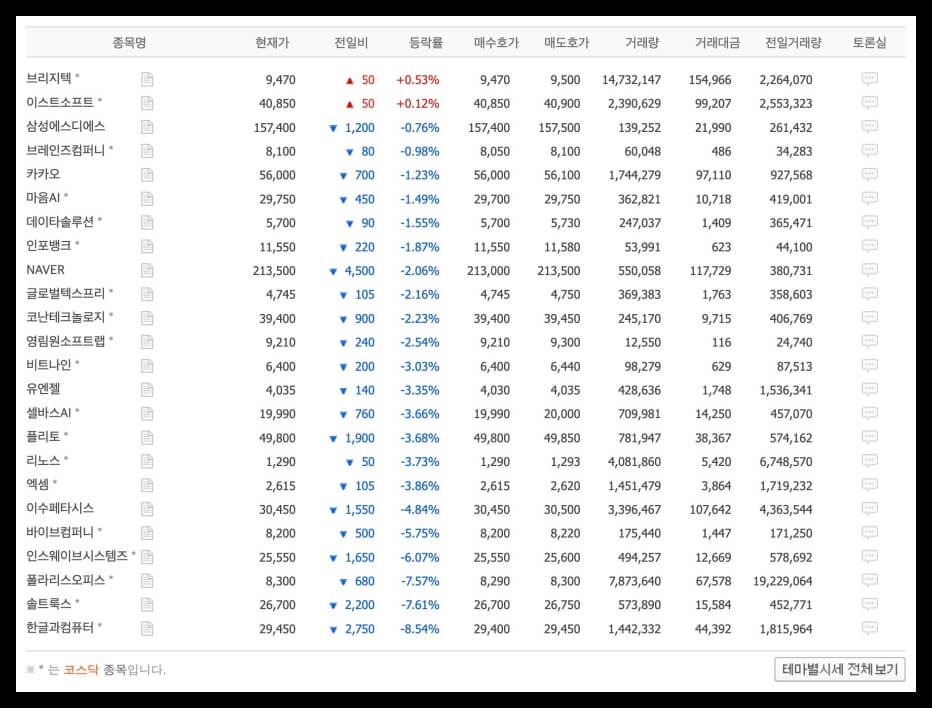Select the 157,400 current price cell
932x708 pixels.
(274, 127)
